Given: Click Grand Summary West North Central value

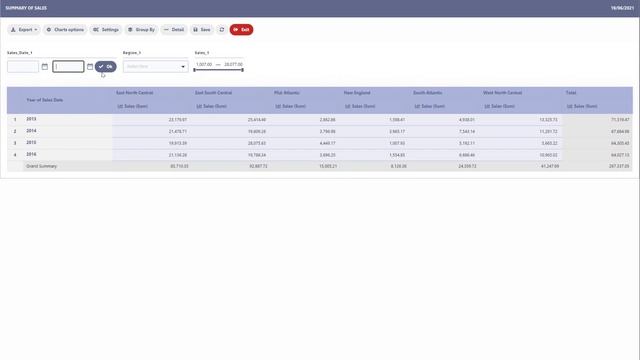Looking at the screenshot, I should click(549, 167).
